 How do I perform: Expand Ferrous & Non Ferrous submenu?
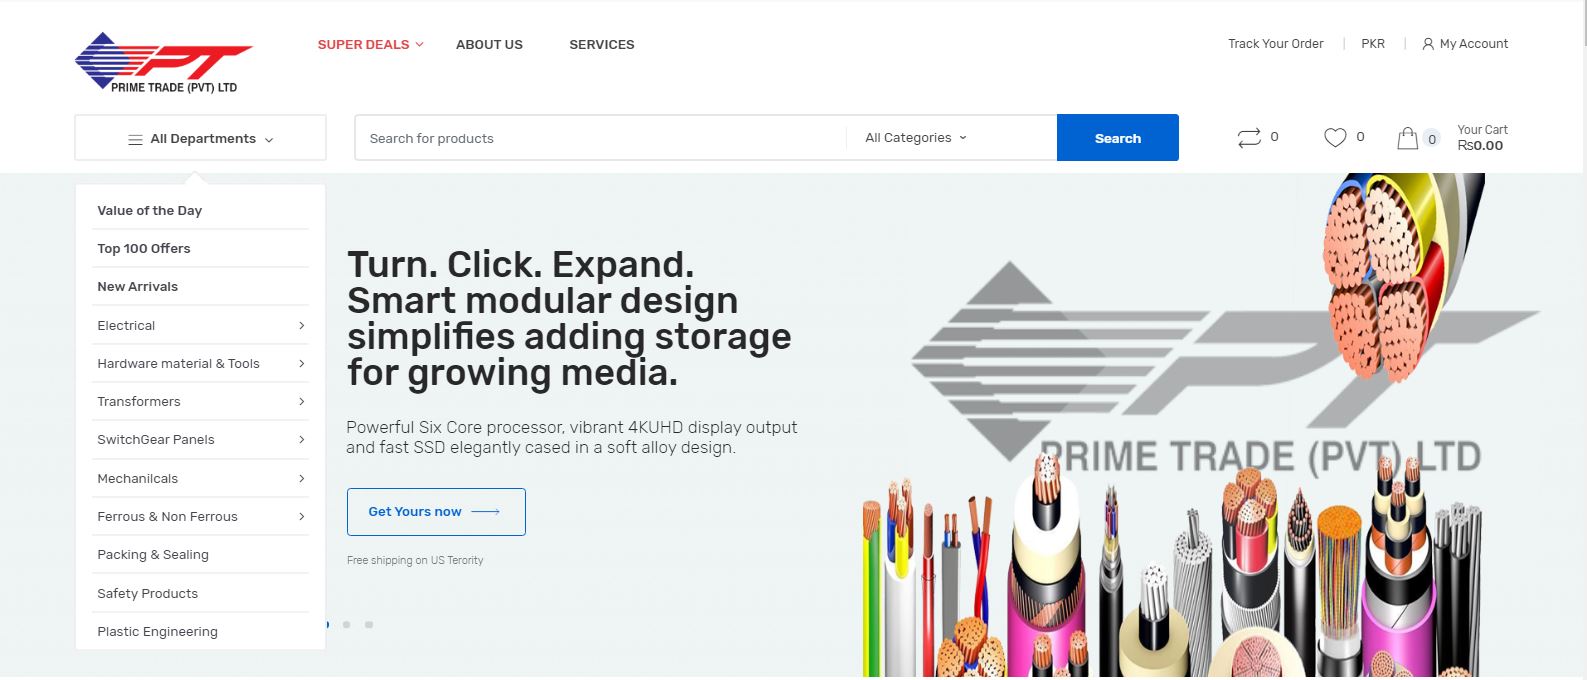pos(301,517)
